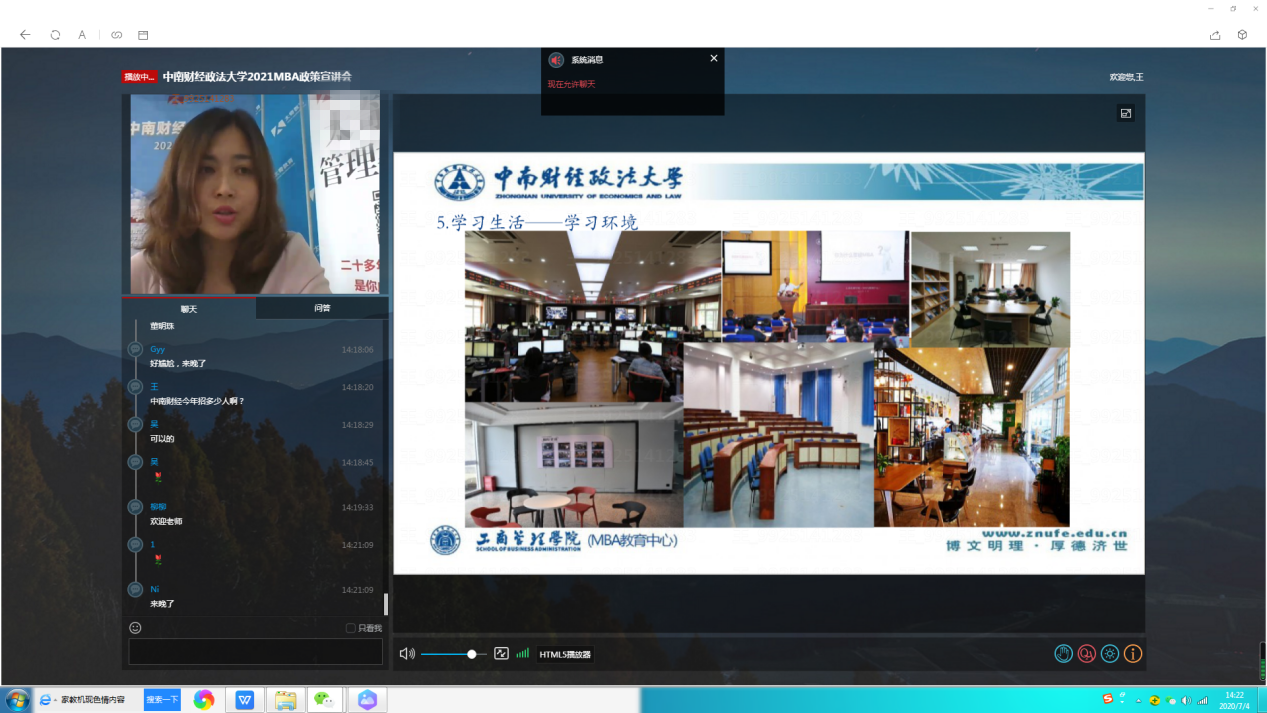Click the switch line icon beside volume
This screenshot has width=1267, height=713.
point(502,654)
